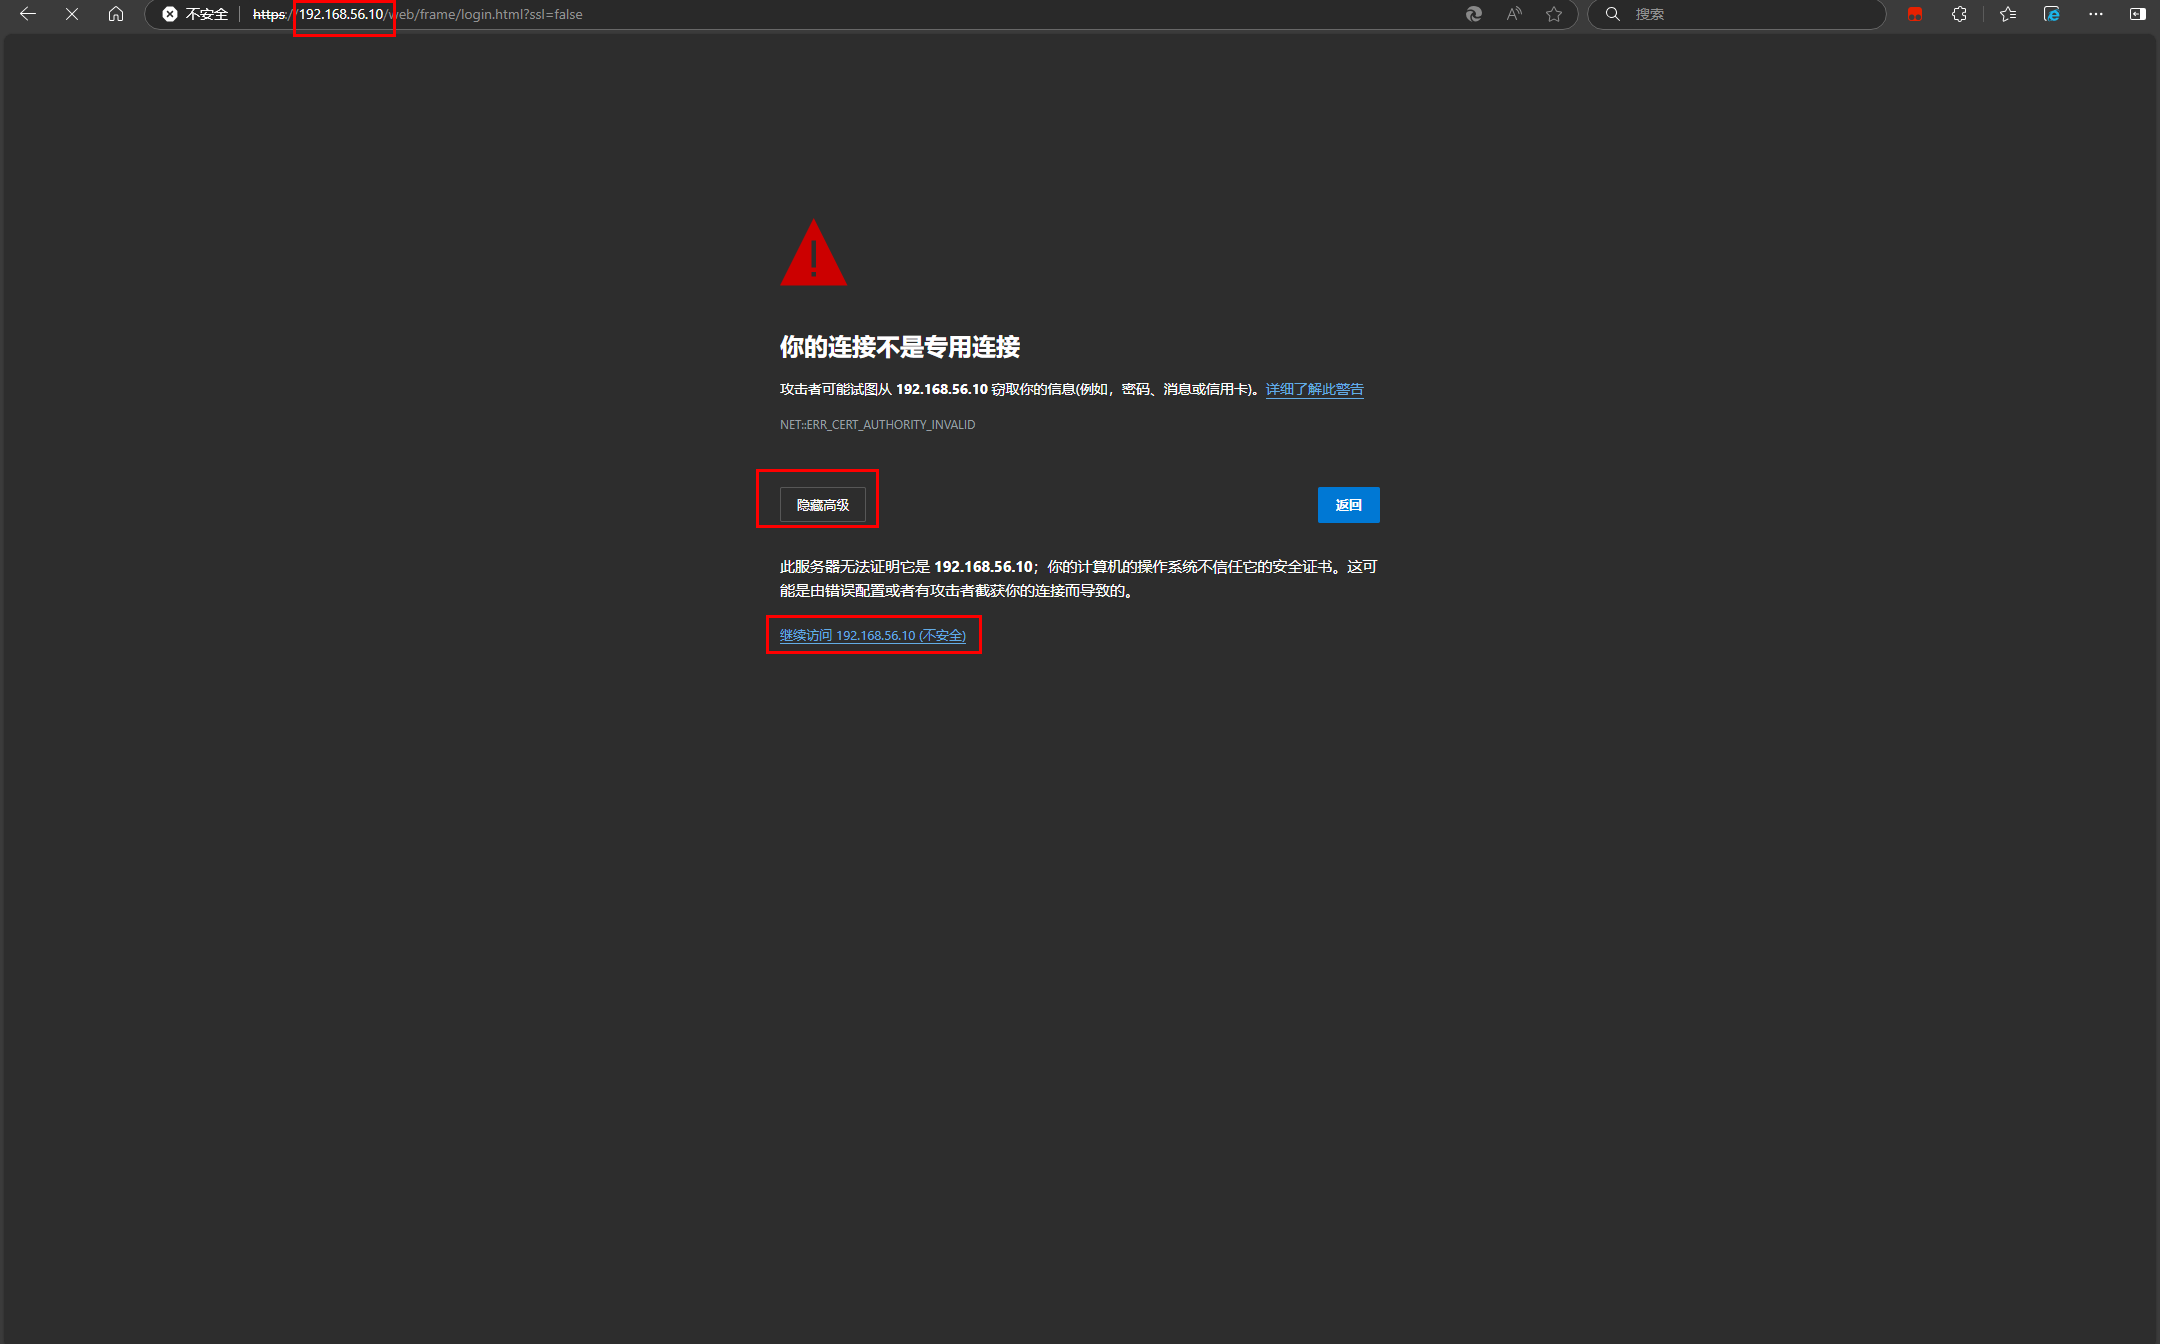Image resolution: width=2160 pixels, height=1344 pixels.
Task: Open the settings and more menu
Action: (2096, 14)
